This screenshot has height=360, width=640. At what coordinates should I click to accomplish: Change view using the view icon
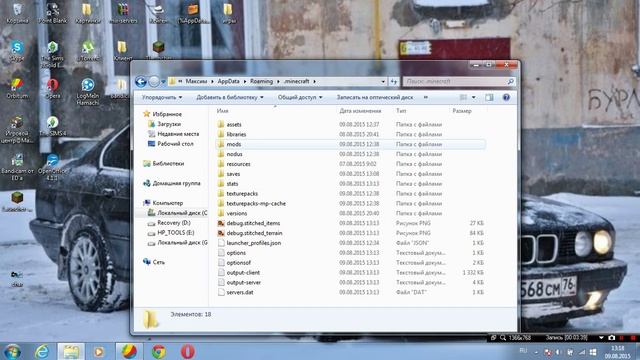point(463,98)
